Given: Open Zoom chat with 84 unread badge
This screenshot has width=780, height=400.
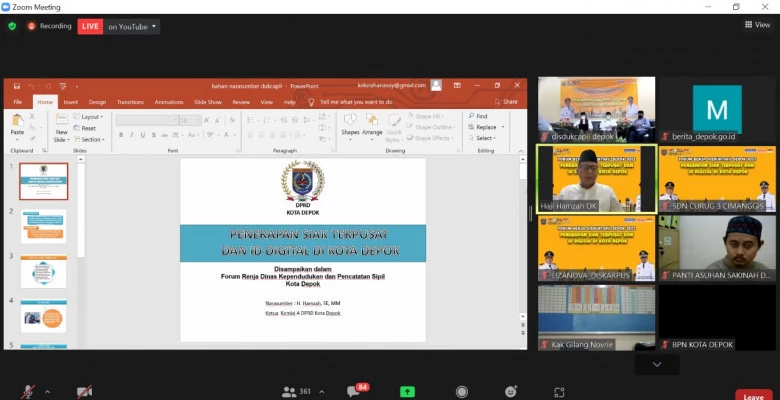Looking at the screenshot, I should [357, 391].
